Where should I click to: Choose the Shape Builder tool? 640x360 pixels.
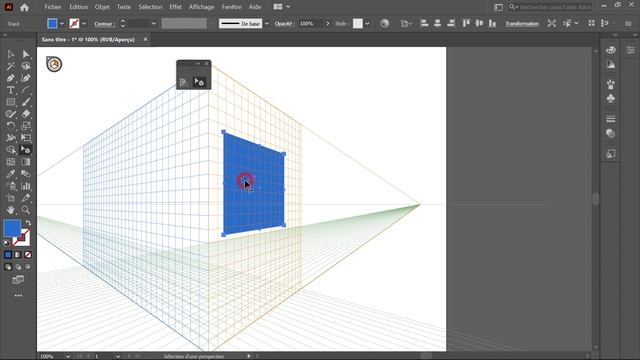(x=11, y=150)
